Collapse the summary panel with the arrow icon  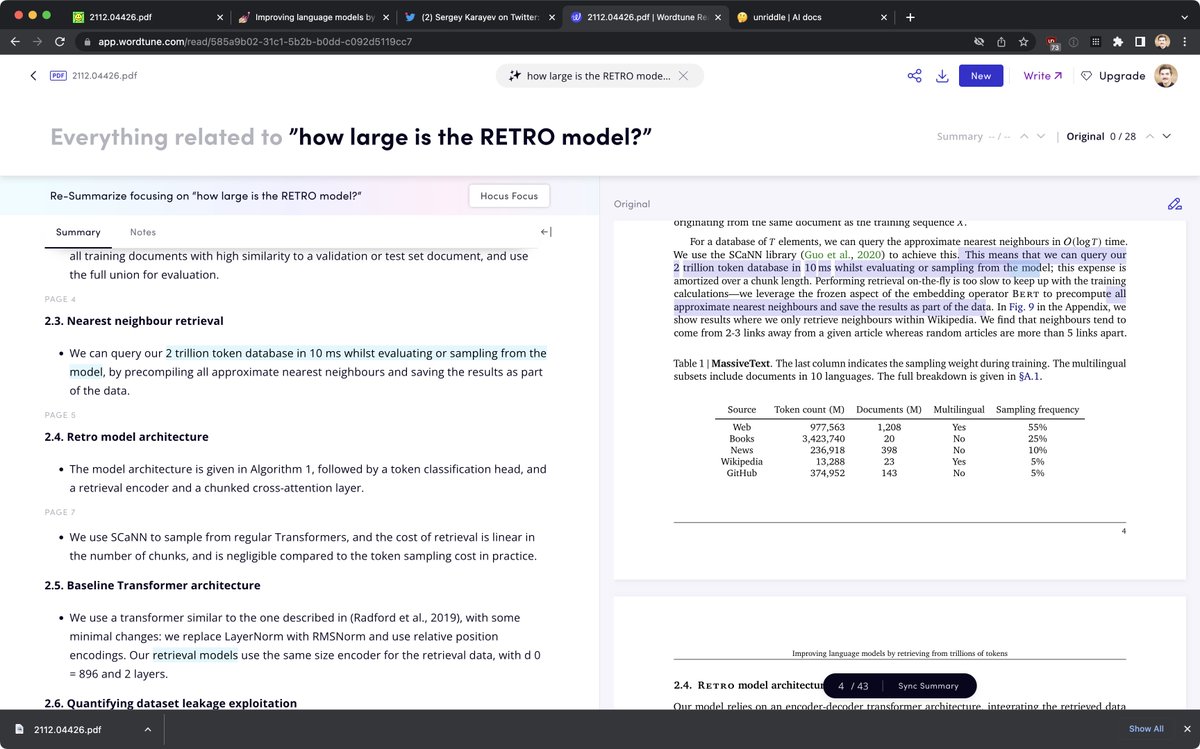(x=546, y=232)
